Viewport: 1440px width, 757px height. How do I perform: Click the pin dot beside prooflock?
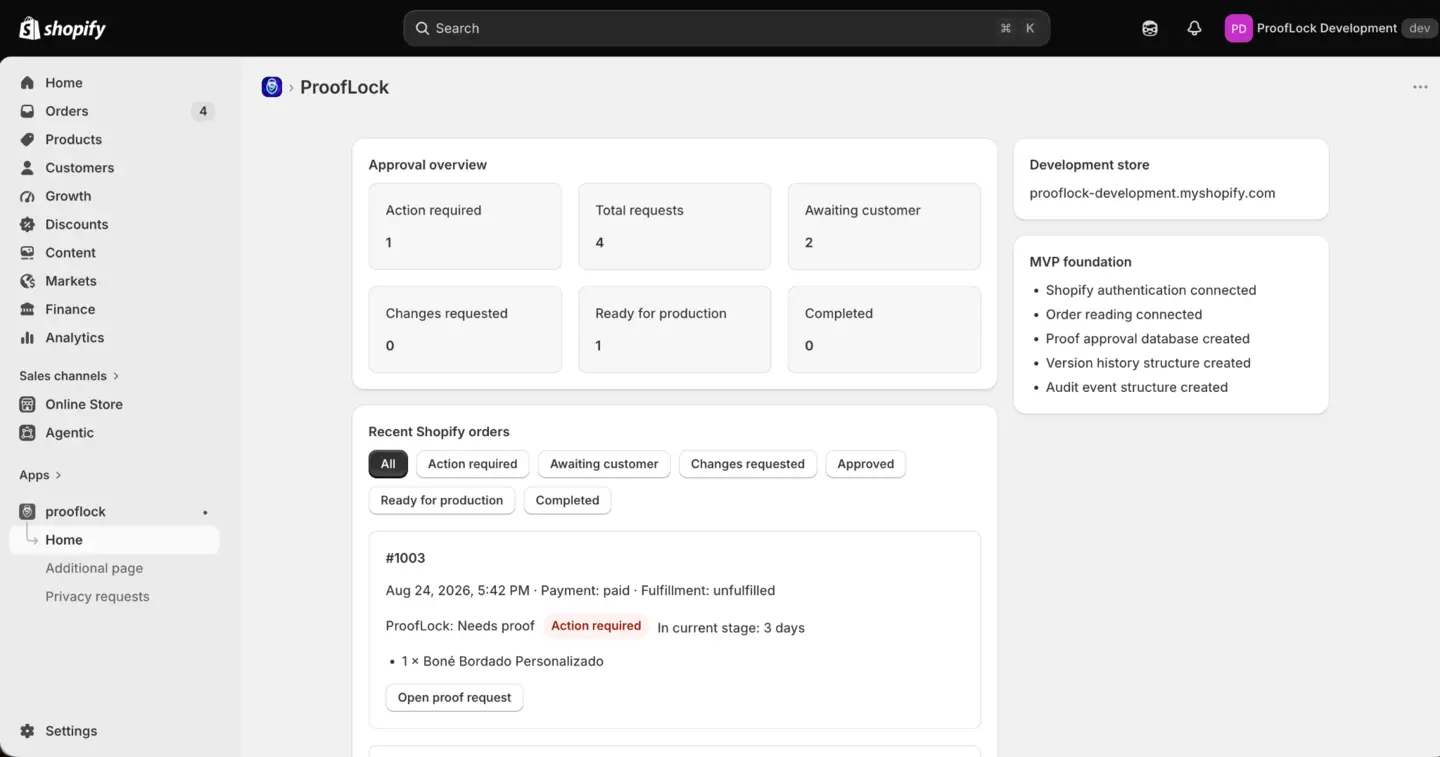(205, 512)
